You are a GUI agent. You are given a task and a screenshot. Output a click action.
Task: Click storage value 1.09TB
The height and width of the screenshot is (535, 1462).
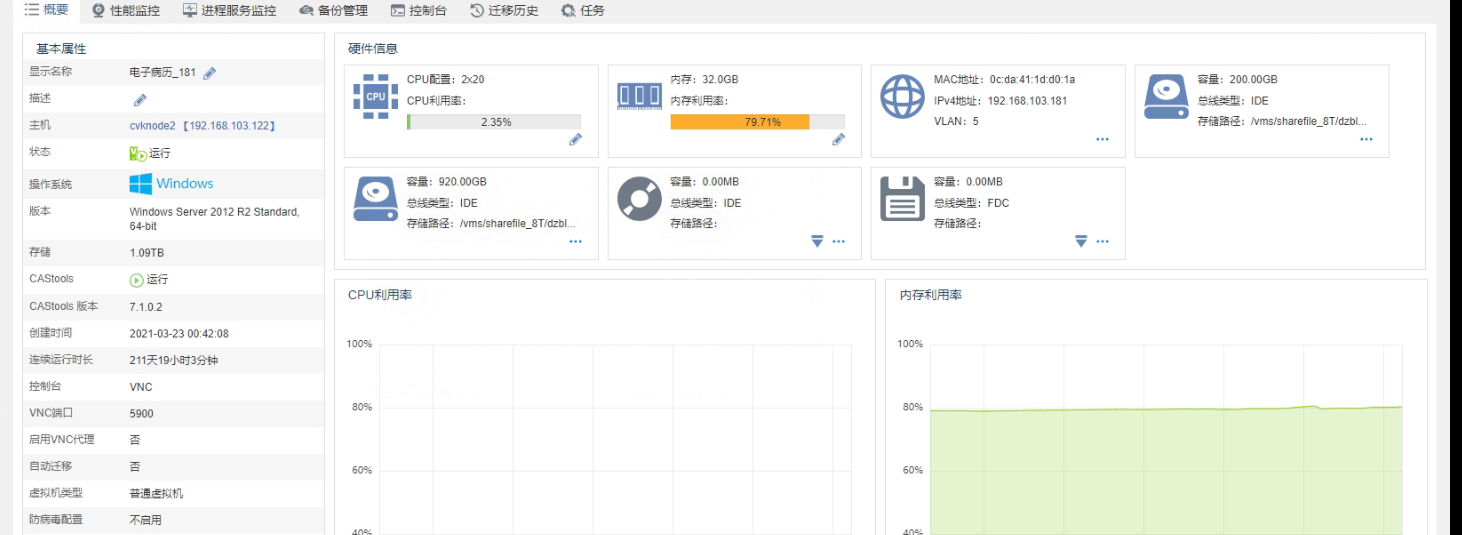click(147, 253)
